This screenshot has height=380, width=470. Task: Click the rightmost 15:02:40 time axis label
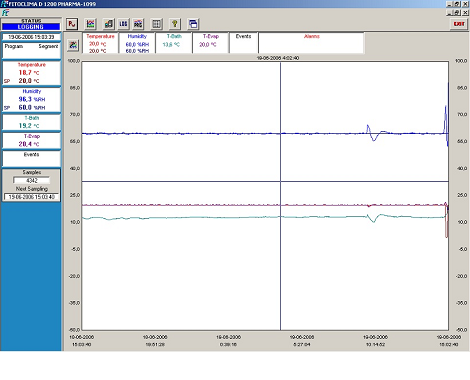click(448, 344)
